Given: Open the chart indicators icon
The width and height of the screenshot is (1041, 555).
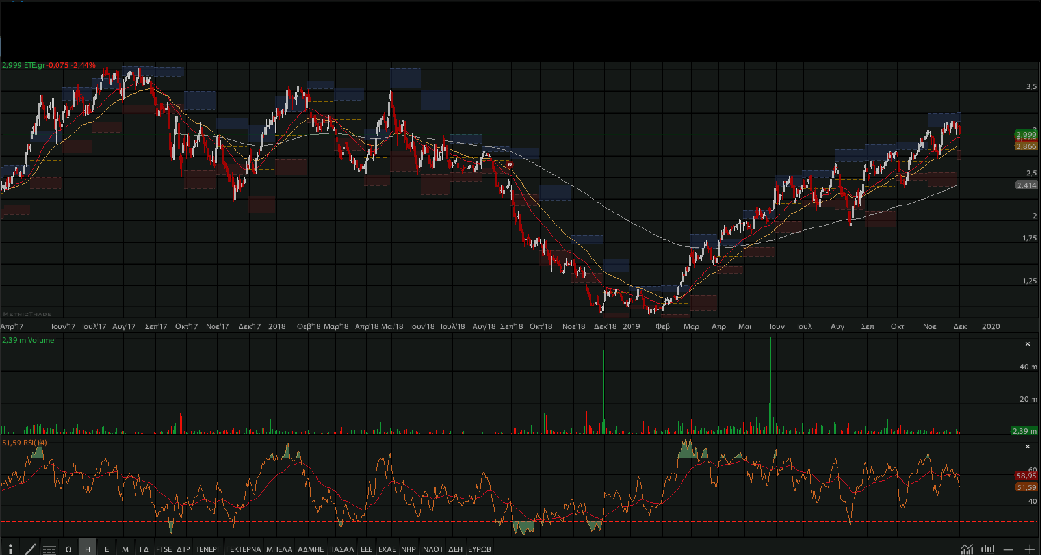Looking at the screenshot, I should (x=966, y=549).
